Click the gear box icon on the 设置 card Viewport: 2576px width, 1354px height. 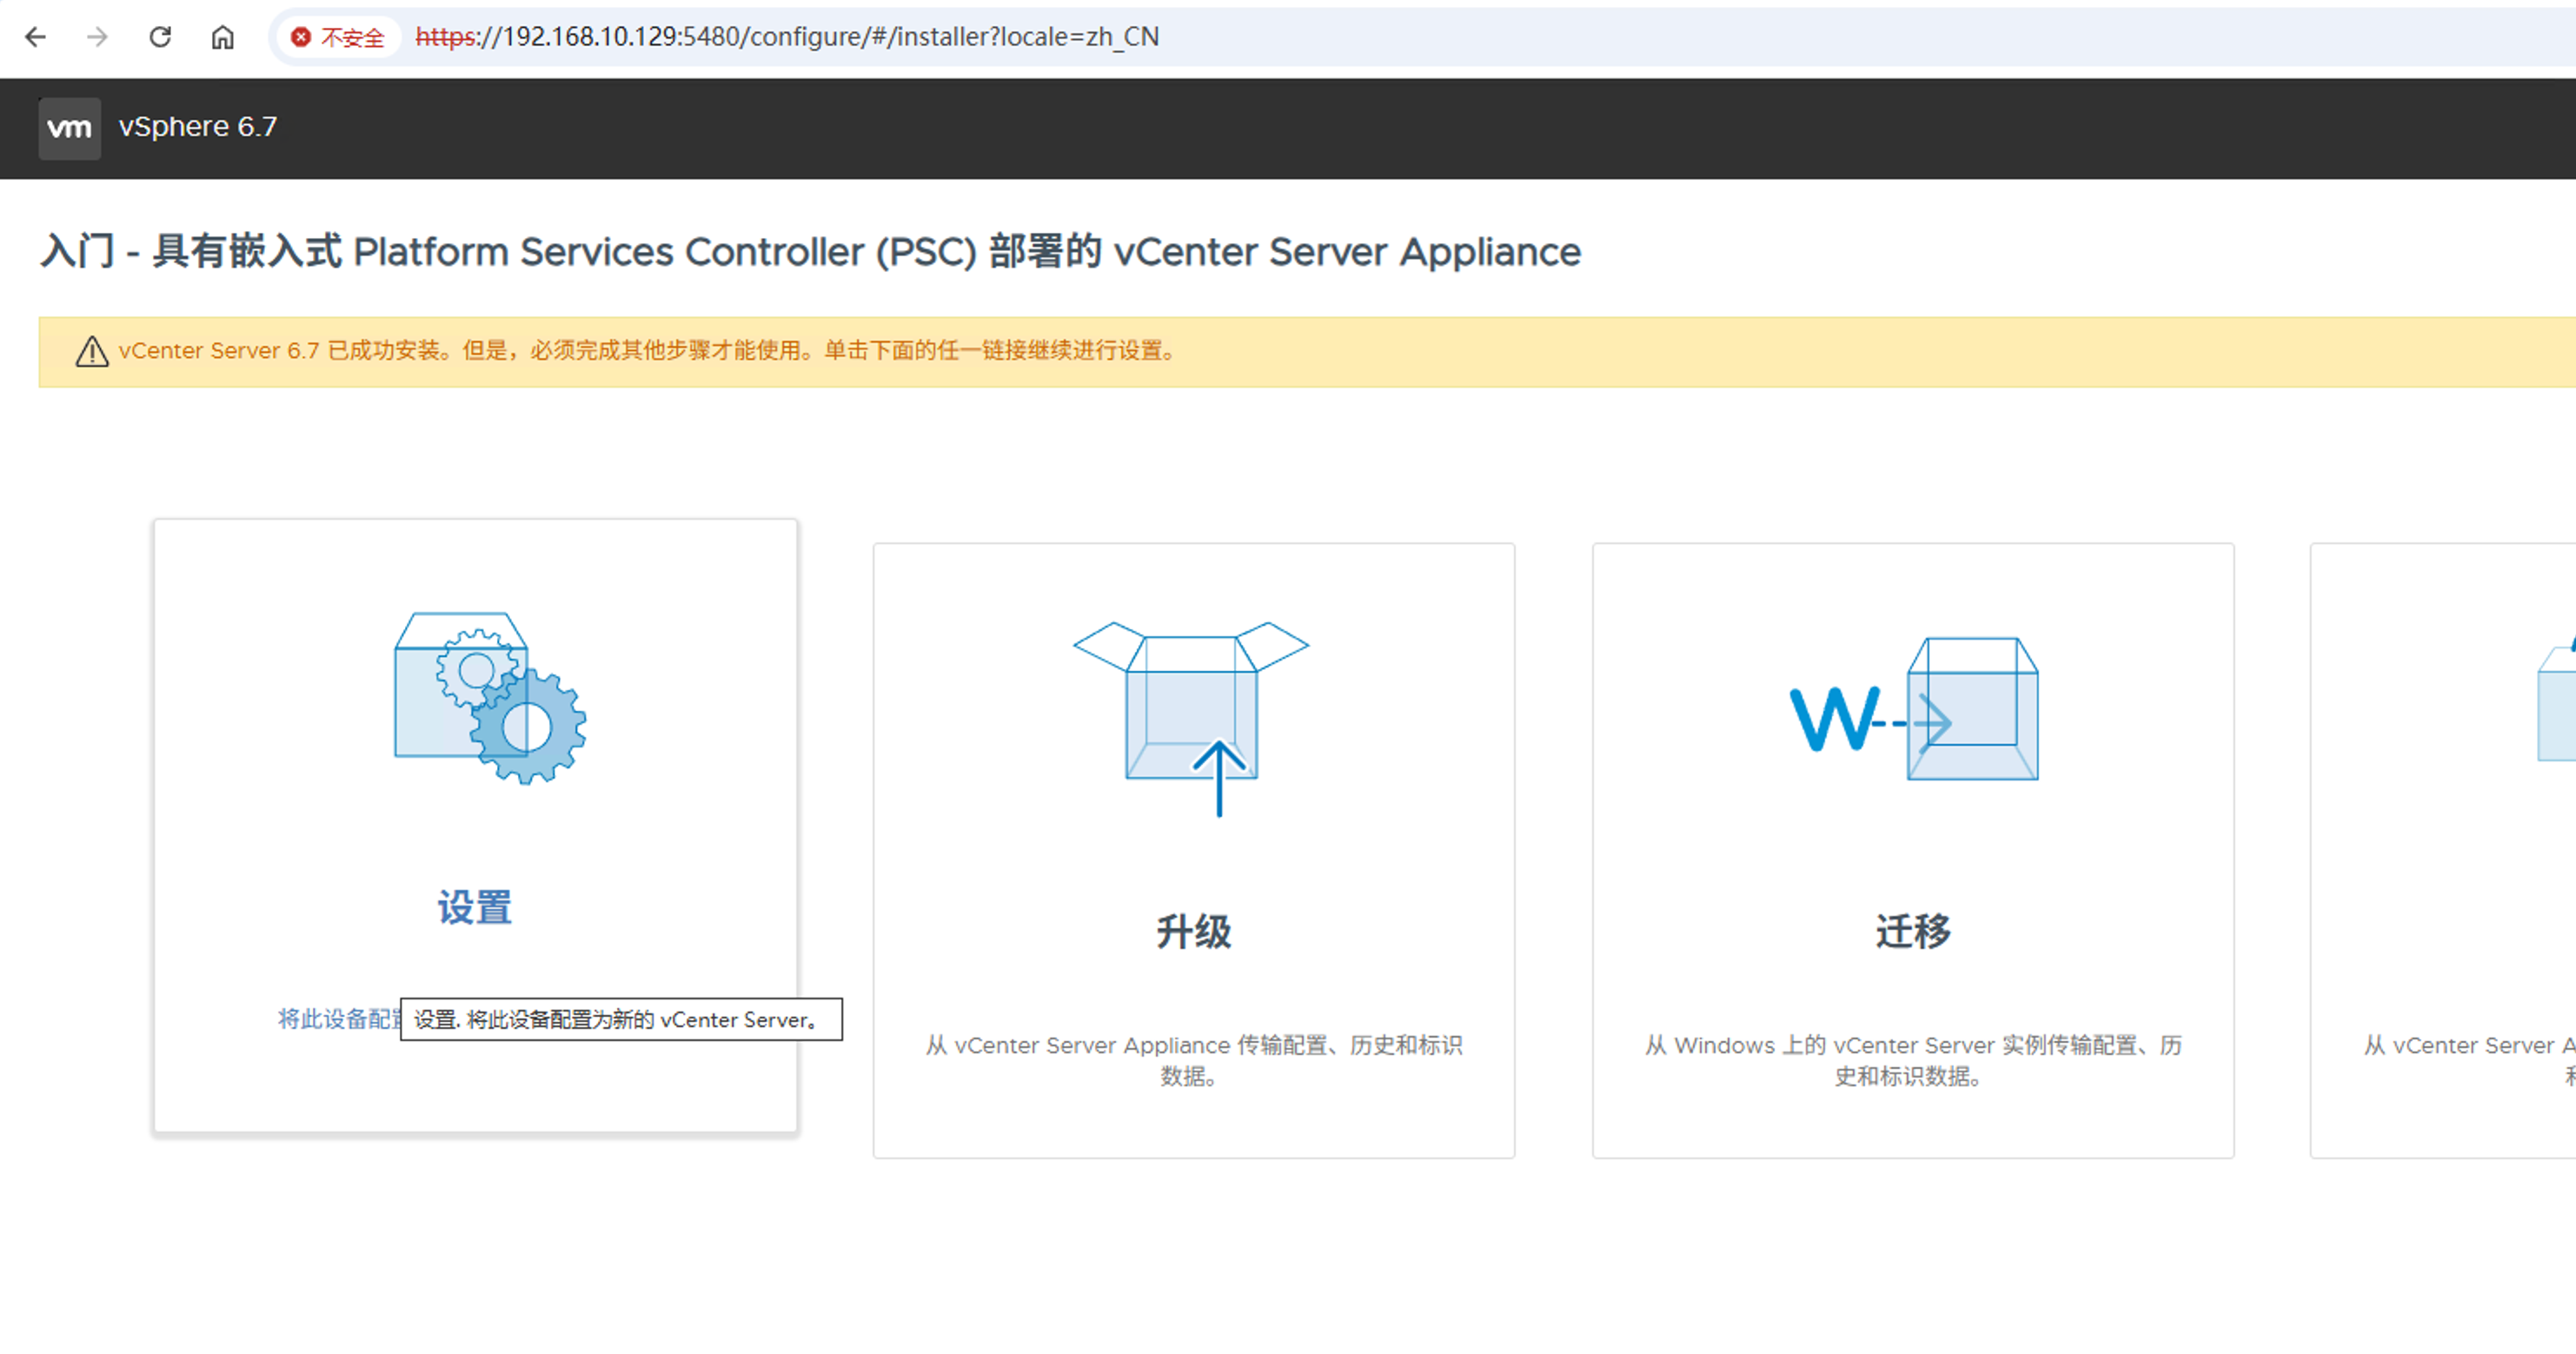[490, 698]
